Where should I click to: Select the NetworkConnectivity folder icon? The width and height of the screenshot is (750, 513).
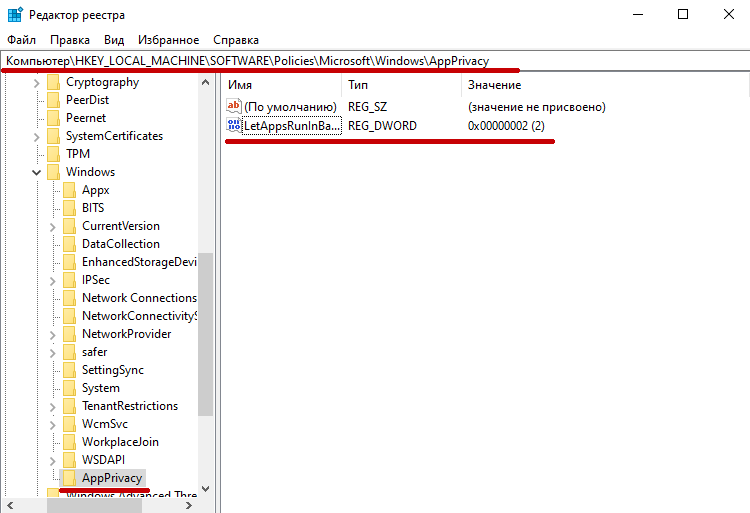(x=69, y=316)
